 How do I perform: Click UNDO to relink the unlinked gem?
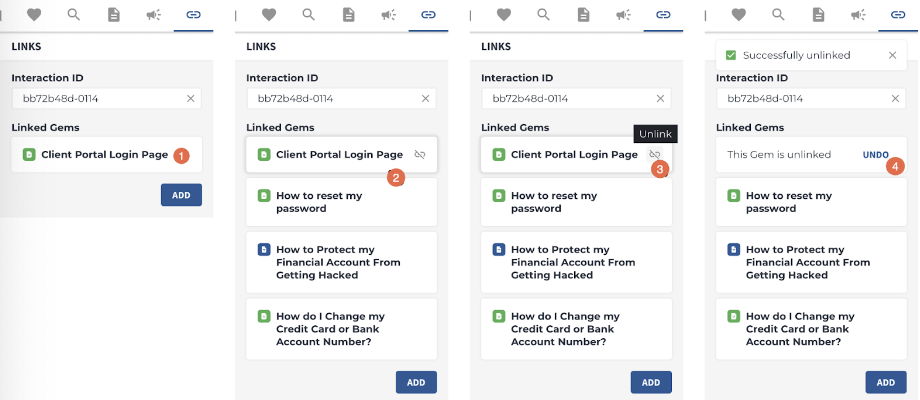point(875,155)
